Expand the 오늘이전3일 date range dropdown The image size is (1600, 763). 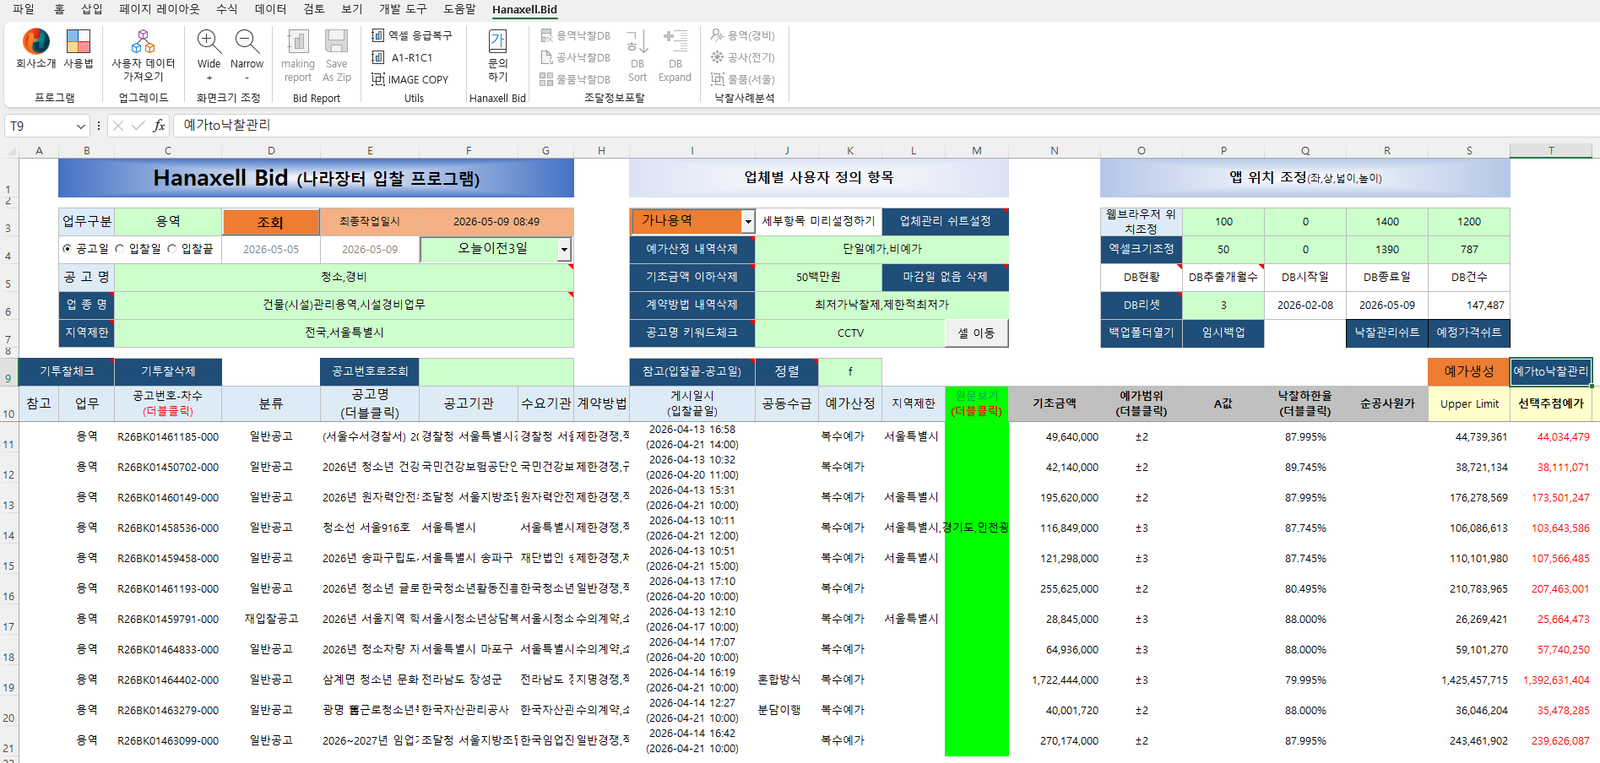(x=564, y=249)
